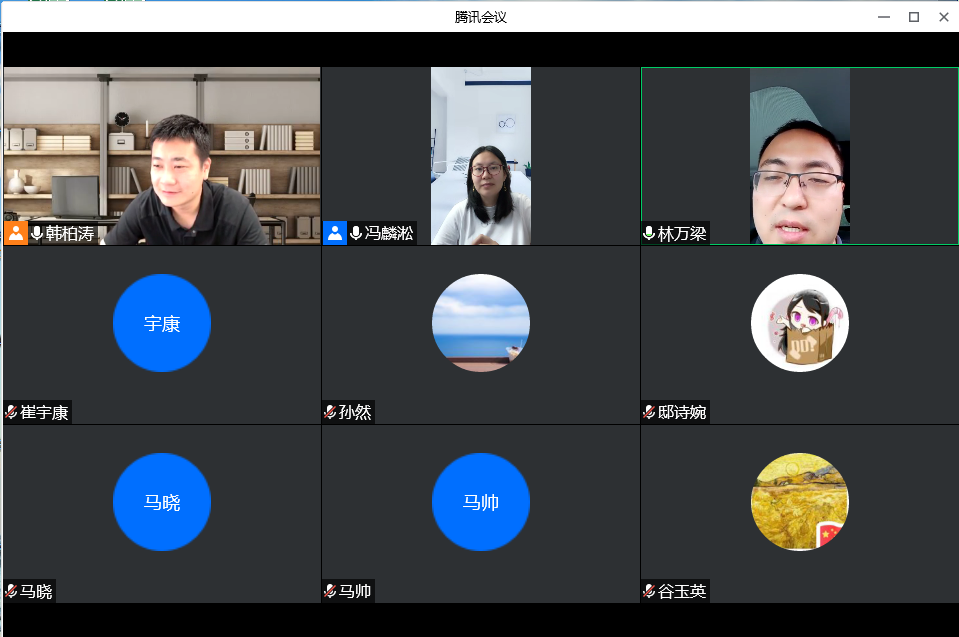The height and width of the screenshot is (637, 959).
Task: Select 邸诗婉's anime girl avatar
Action: (x=800, y=323)
